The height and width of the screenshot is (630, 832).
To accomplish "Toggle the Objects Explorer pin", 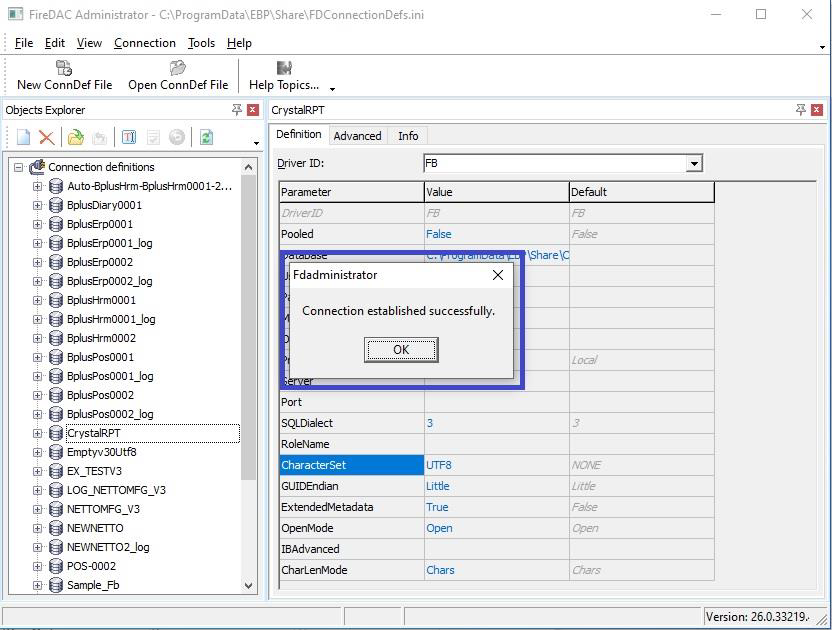I will click(237, 110).
